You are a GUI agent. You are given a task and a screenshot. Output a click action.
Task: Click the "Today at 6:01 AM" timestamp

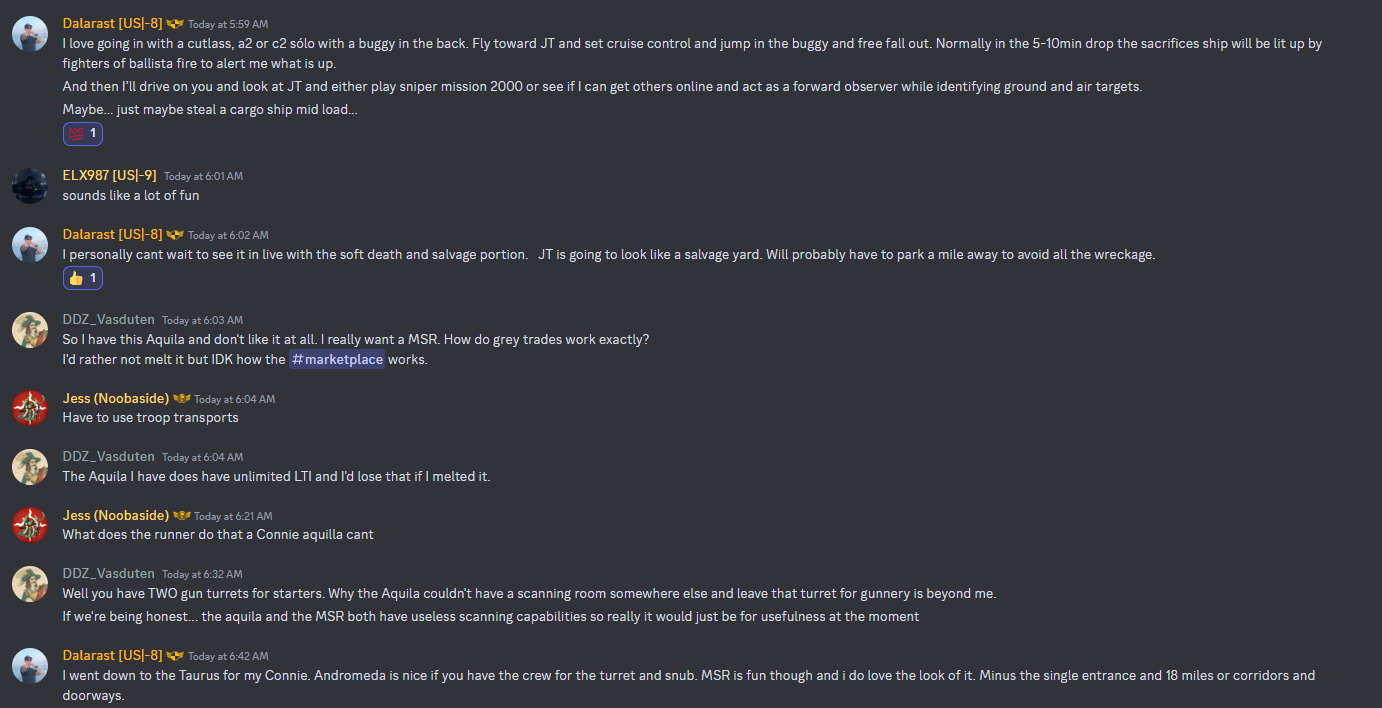coord(203,176)
